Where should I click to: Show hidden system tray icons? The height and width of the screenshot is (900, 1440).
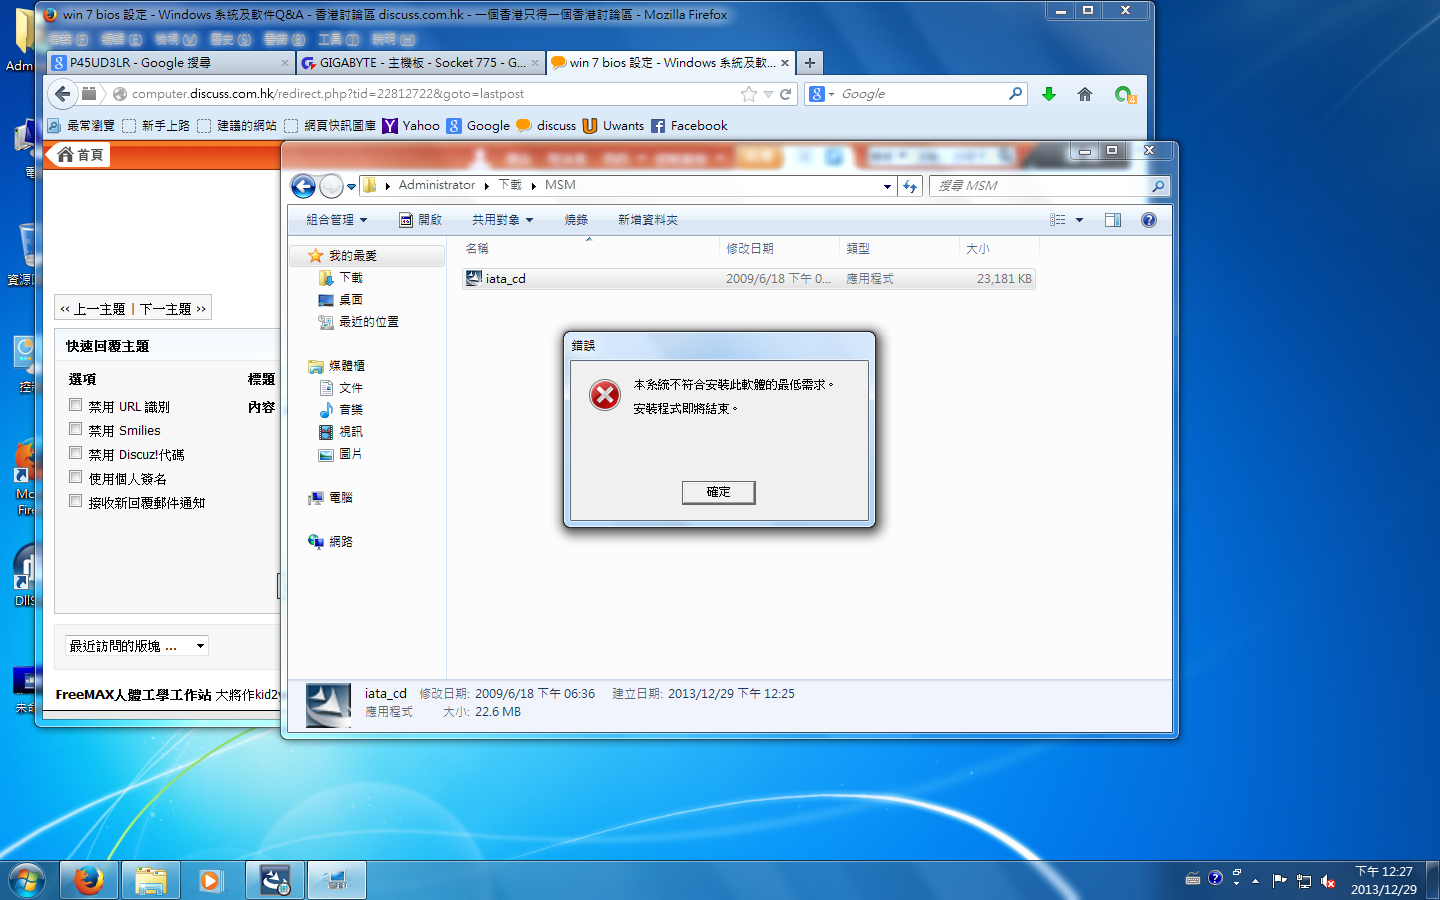(1255, 881)
